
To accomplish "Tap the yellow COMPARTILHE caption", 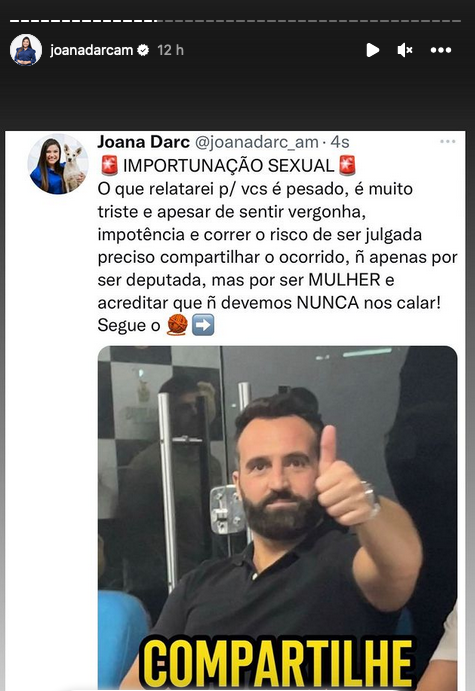I will pyautogui.click(x=278, y=664).
